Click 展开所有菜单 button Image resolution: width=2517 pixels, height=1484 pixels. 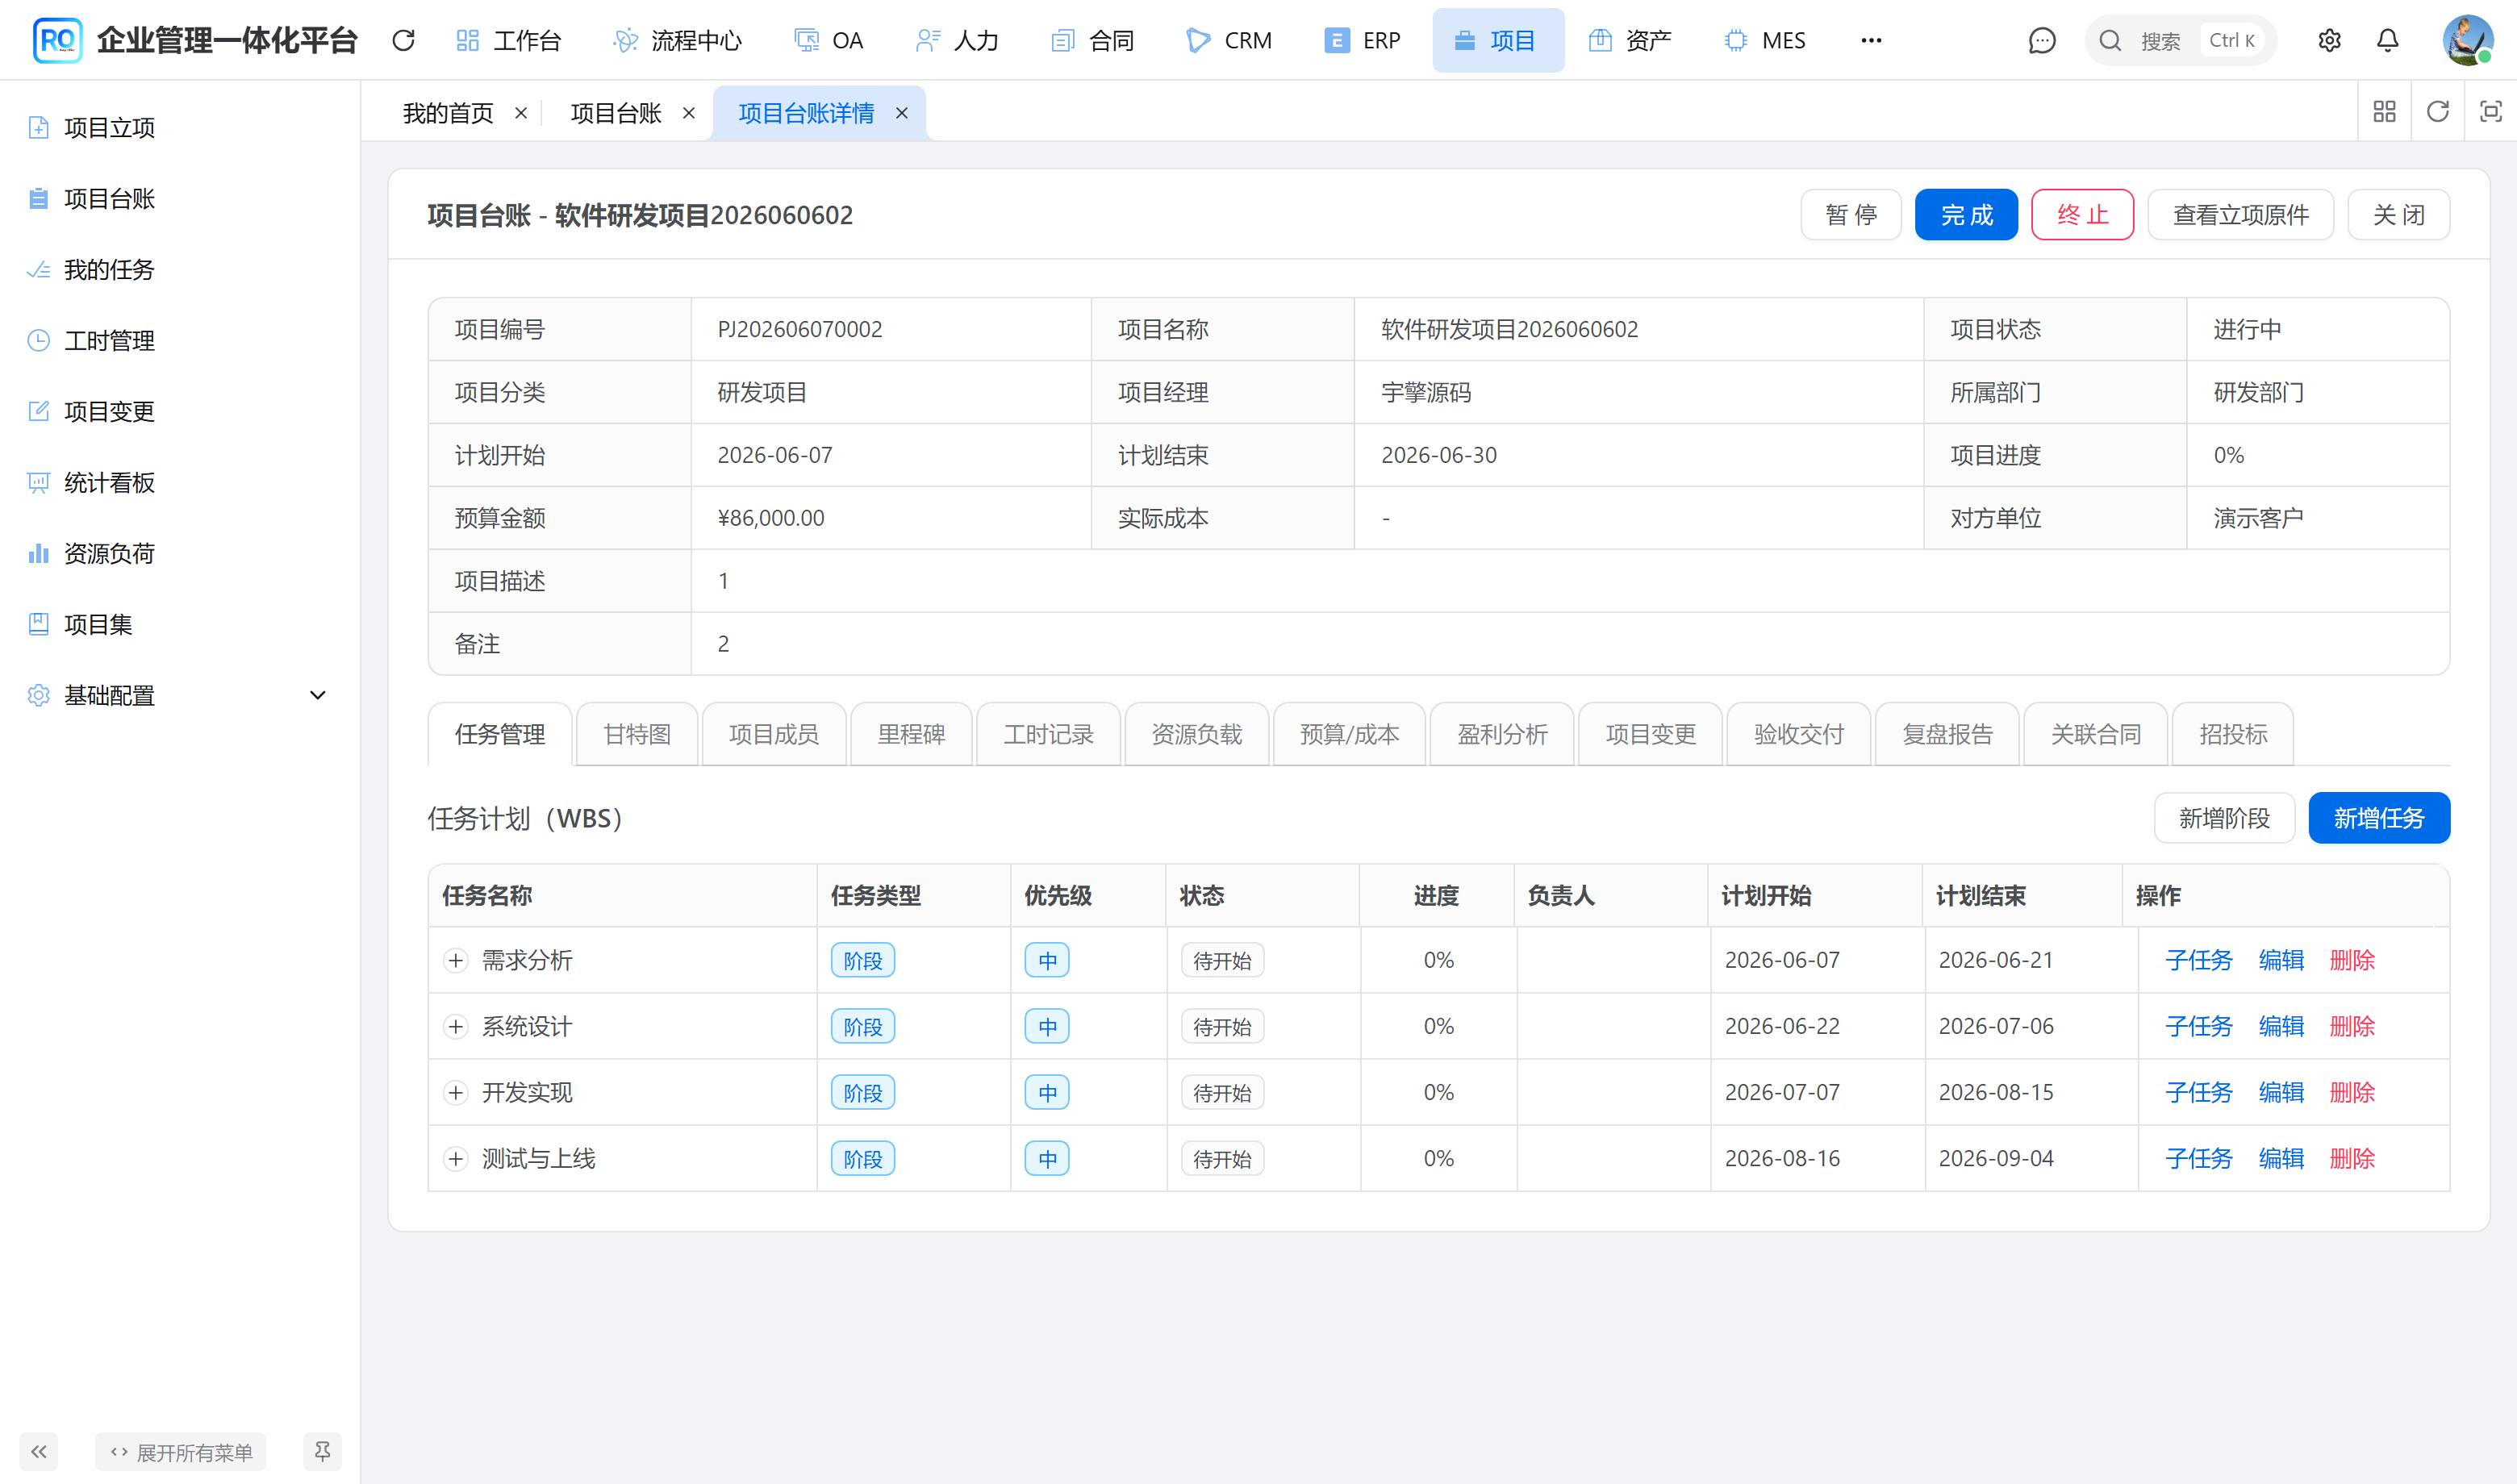pyautogui.click(x=181, y=1451)
